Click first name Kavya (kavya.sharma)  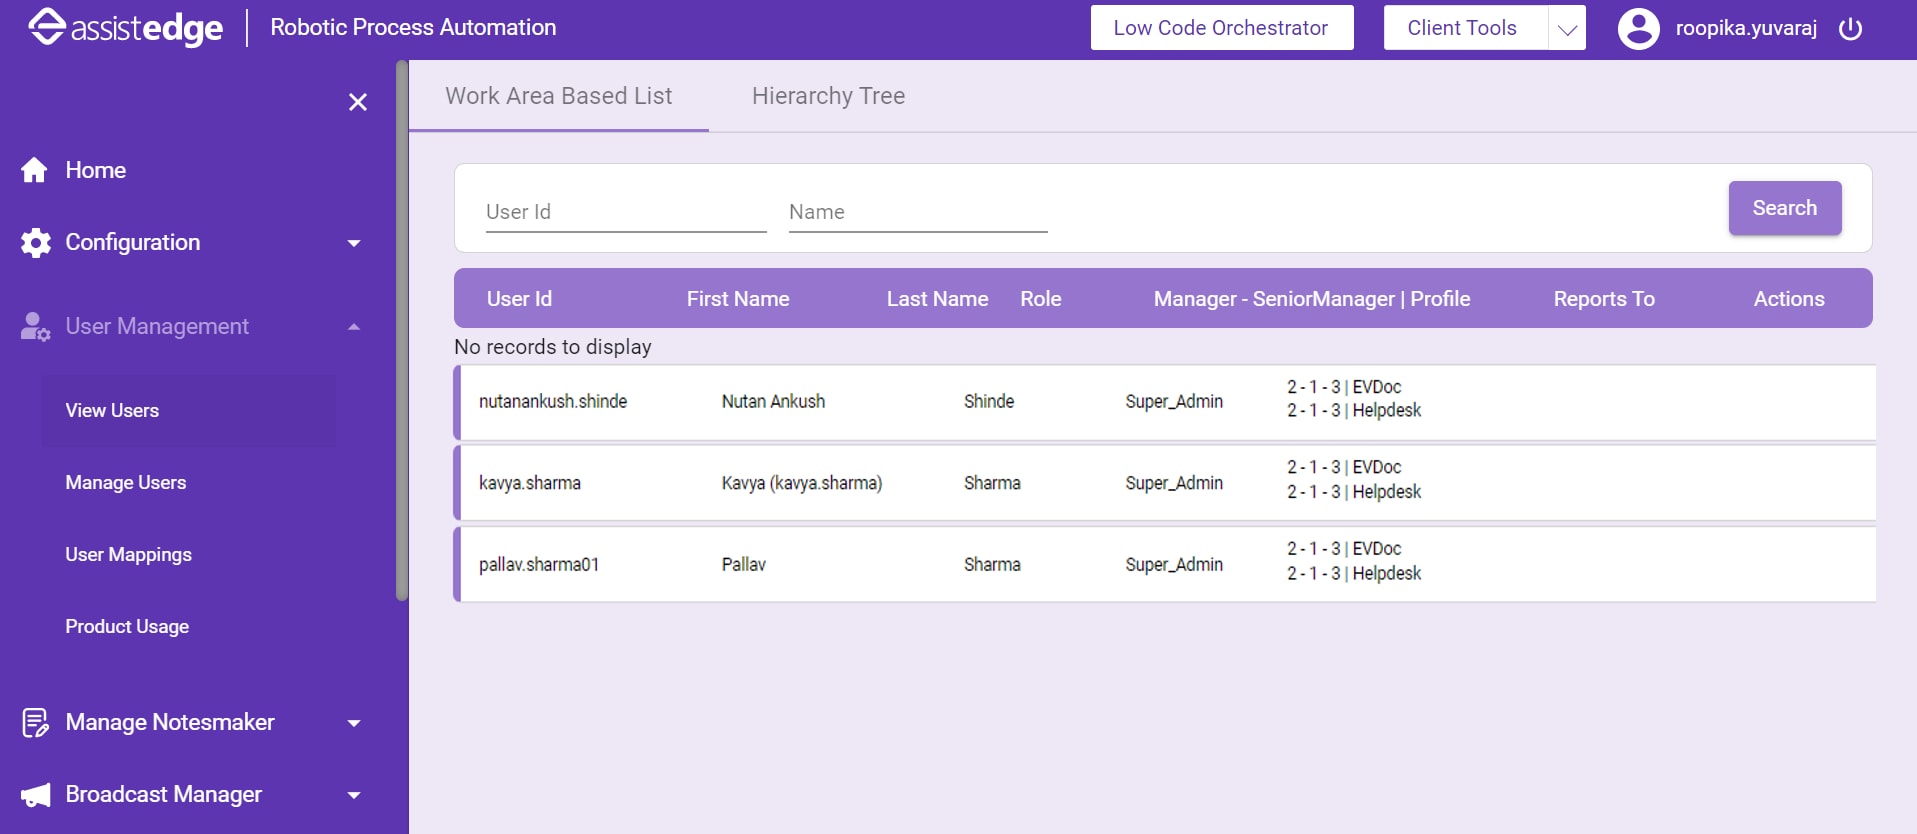[802, 483]
